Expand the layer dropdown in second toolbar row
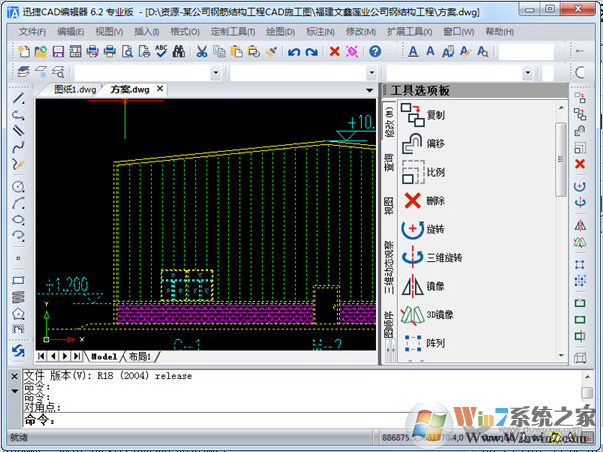Screen dimensions: 603x452 [x=216, y=72]
